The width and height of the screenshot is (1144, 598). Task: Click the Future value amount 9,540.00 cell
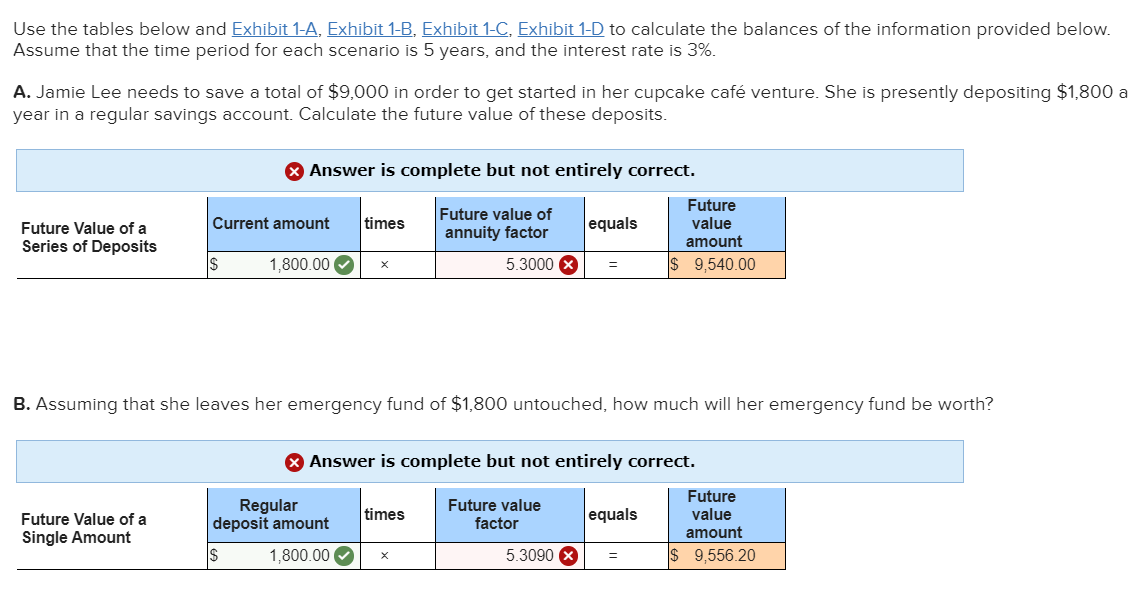click(726, 264)
